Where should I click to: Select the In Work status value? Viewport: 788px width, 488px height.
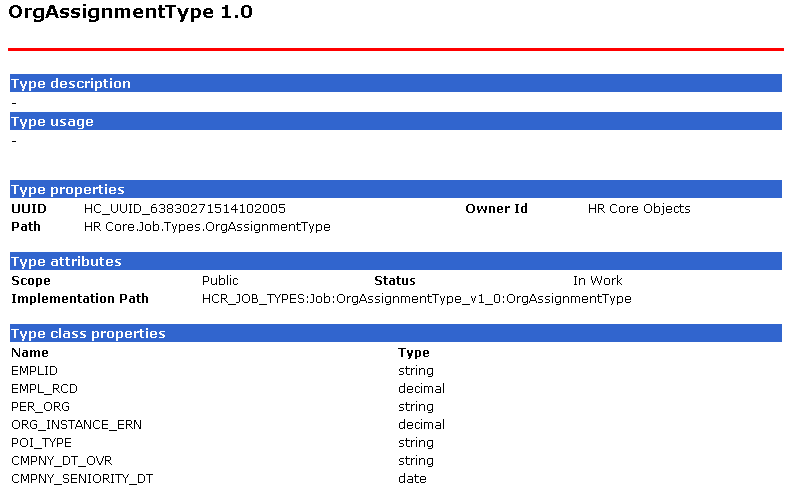tap(598, 280)
